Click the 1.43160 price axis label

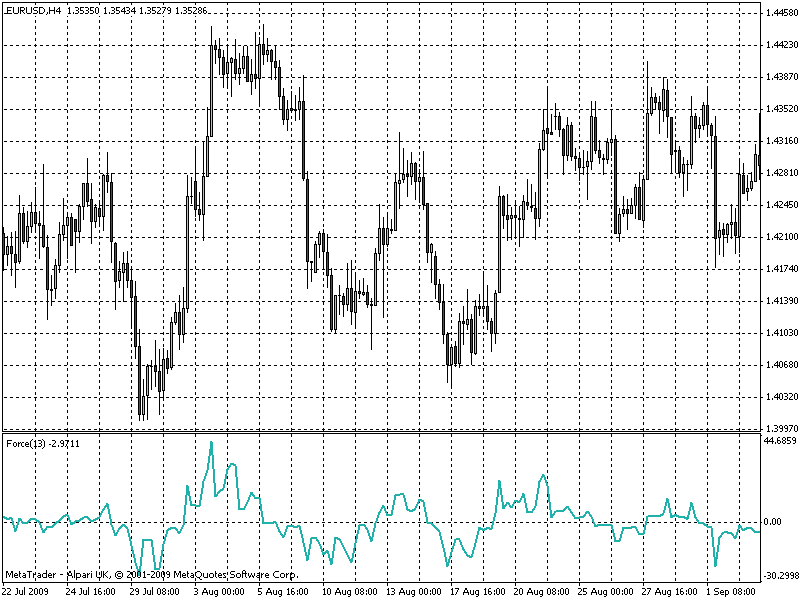coord(782,141)
